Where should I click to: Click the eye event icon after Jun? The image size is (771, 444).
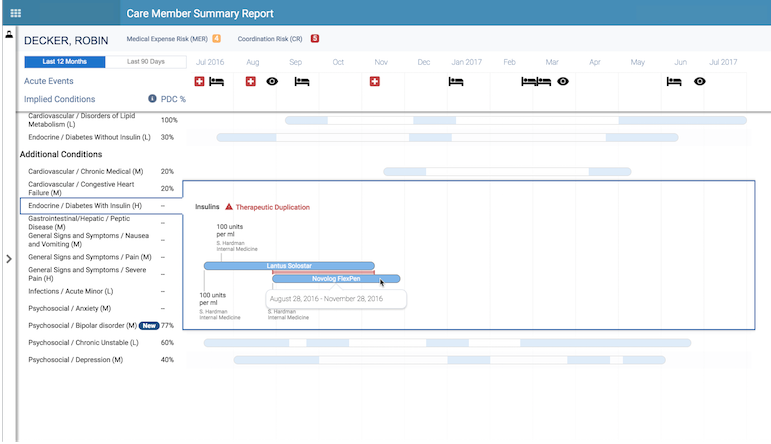tap(700, 81)
